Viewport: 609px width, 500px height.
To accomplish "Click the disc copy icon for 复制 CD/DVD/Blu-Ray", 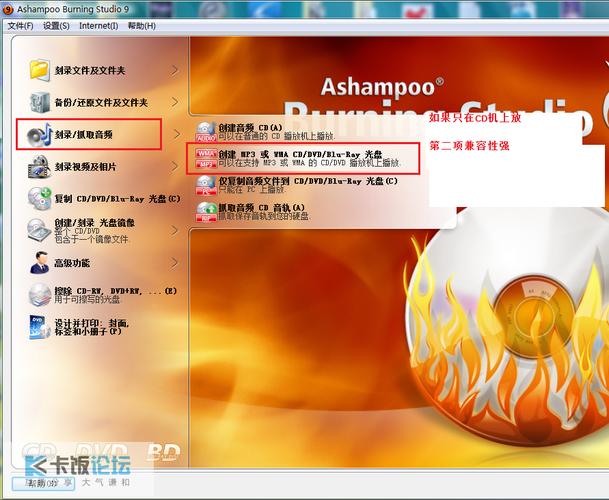I will 40,199.
